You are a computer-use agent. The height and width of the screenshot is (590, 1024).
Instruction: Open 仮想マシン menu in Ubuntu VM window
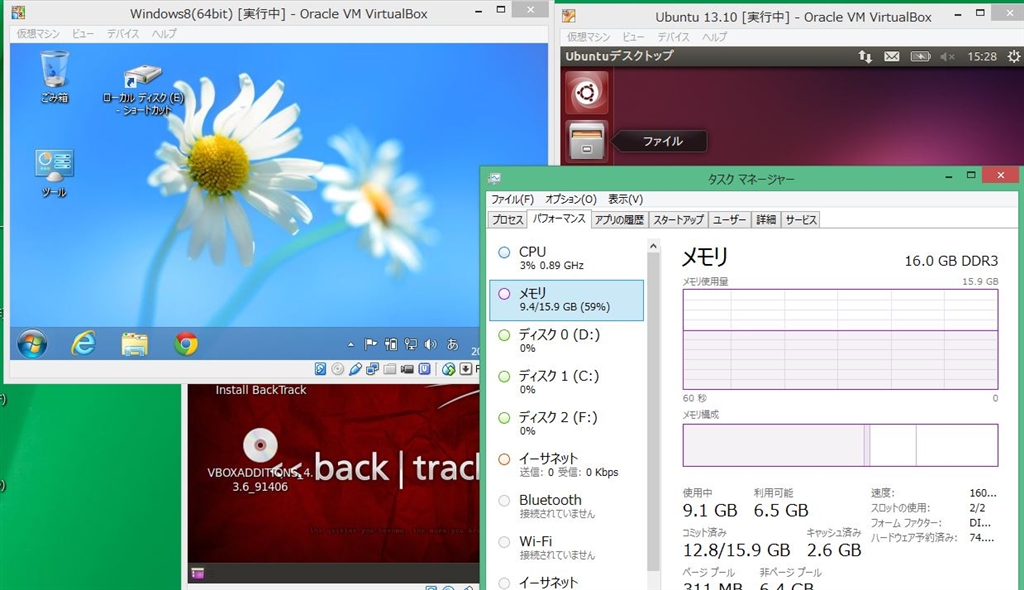point(588,37)
